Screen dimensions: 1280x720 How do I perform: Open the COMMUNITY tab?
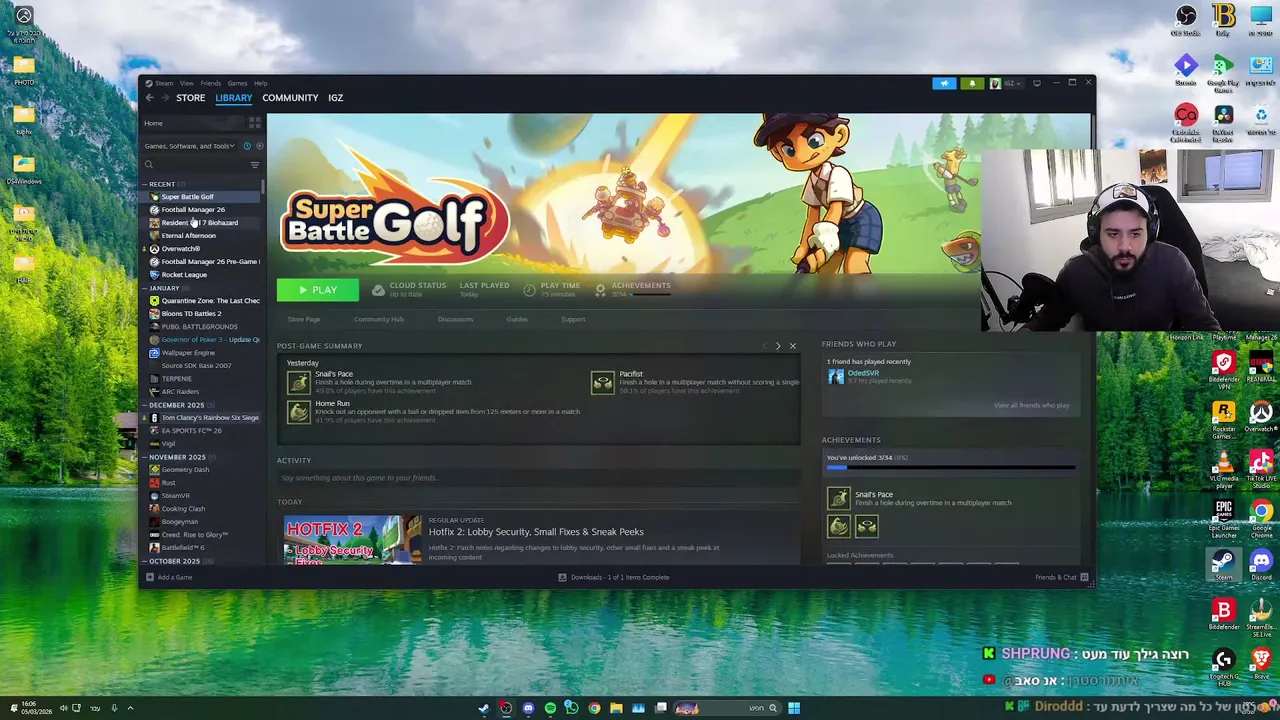[290, 98]
